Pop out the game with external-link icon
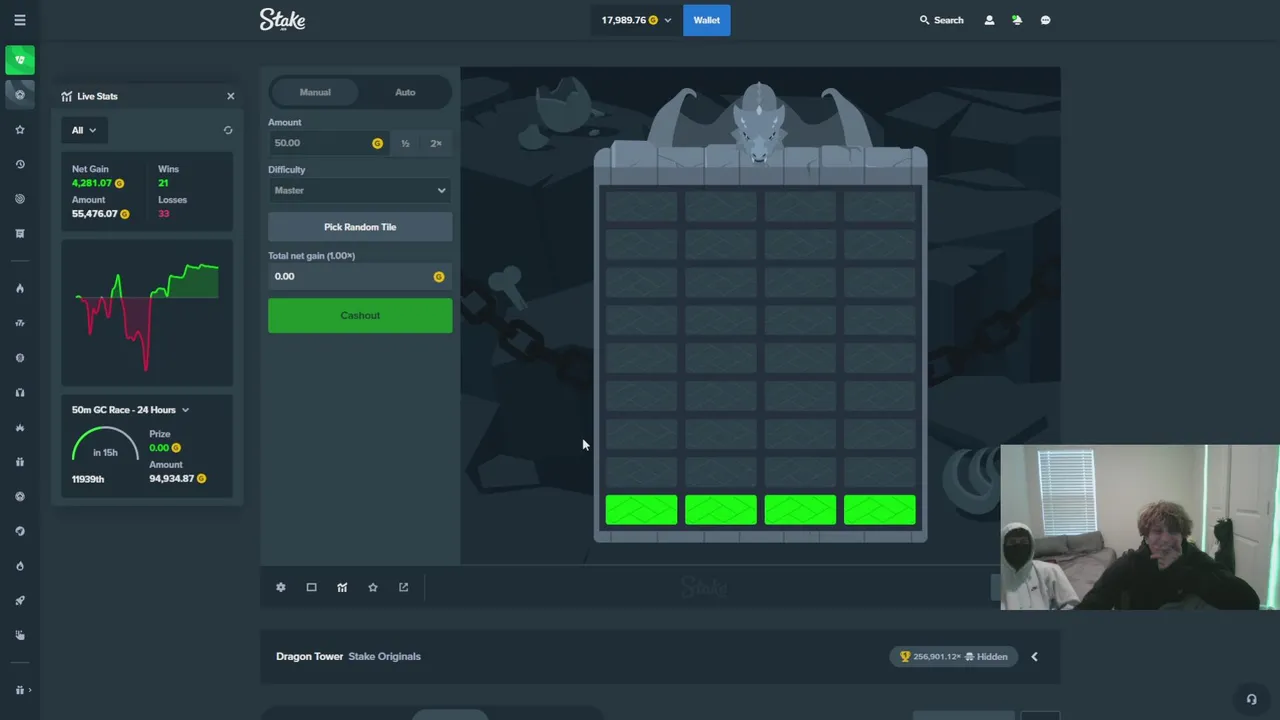 pyautogui.click(x=404, y=587)
